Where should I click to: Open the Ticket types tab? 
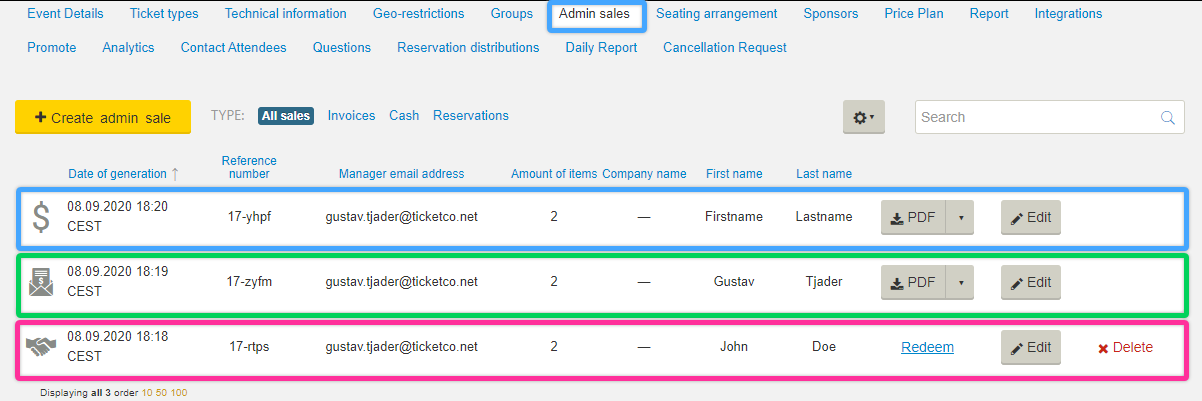click(164, 14)
